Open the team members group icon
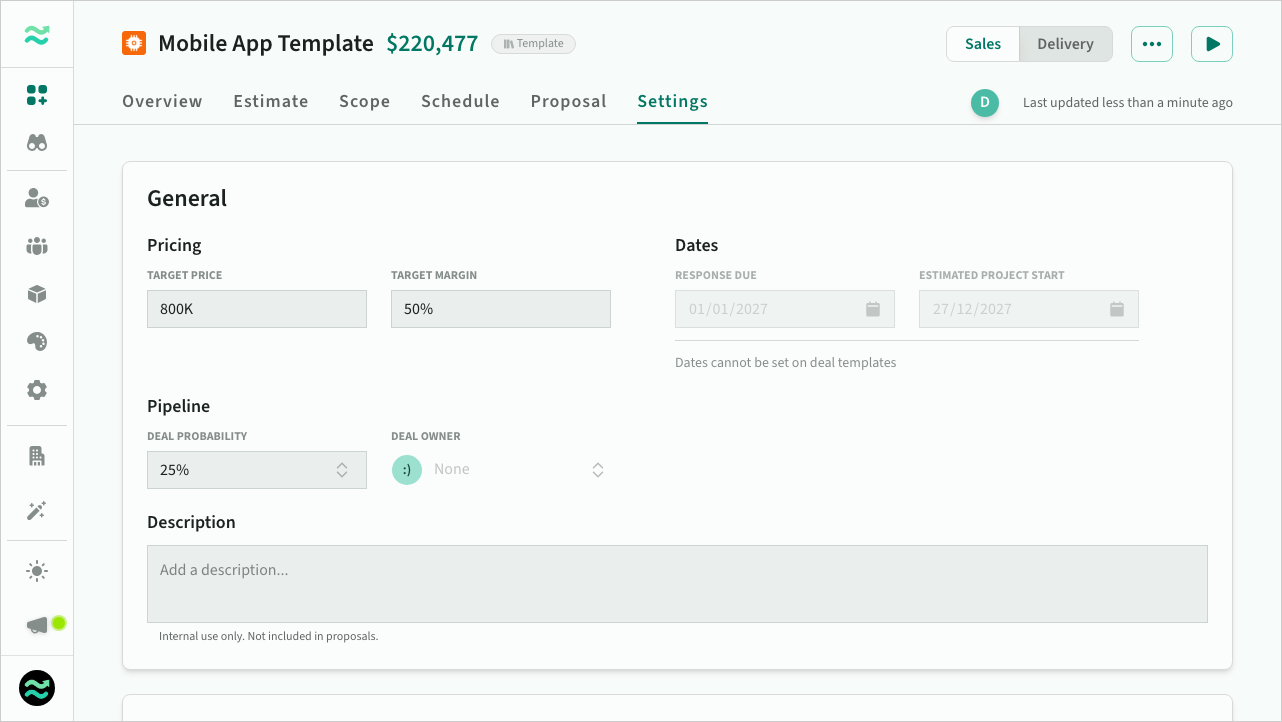The height and width of the screenshot is (722, 1282). click(x=37, y=246)
